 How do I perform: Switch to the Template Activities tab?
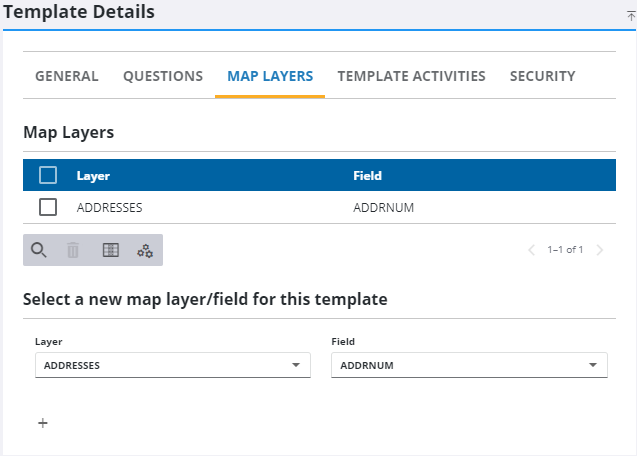click(x=411, y=76)
